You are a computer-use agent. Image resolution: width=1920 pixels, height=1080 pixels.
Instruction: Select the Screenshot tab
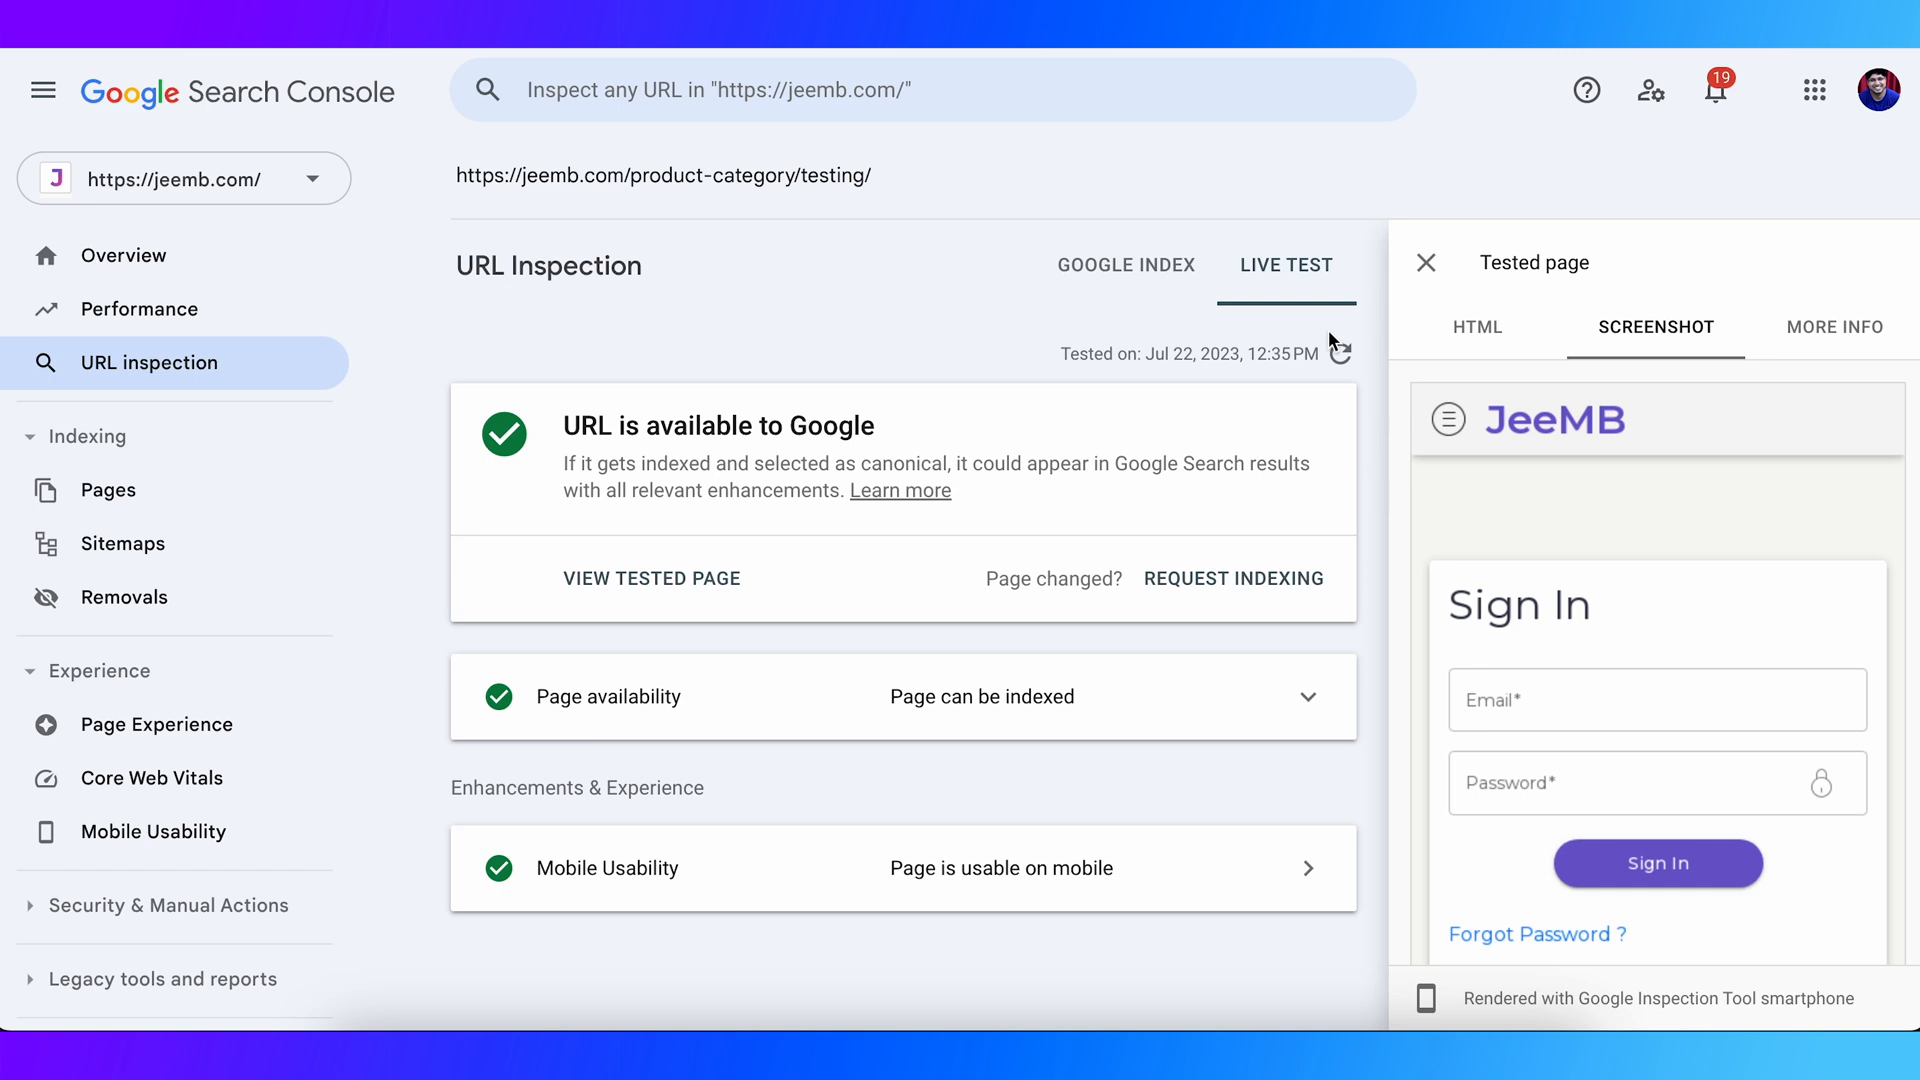(1656, 327)
